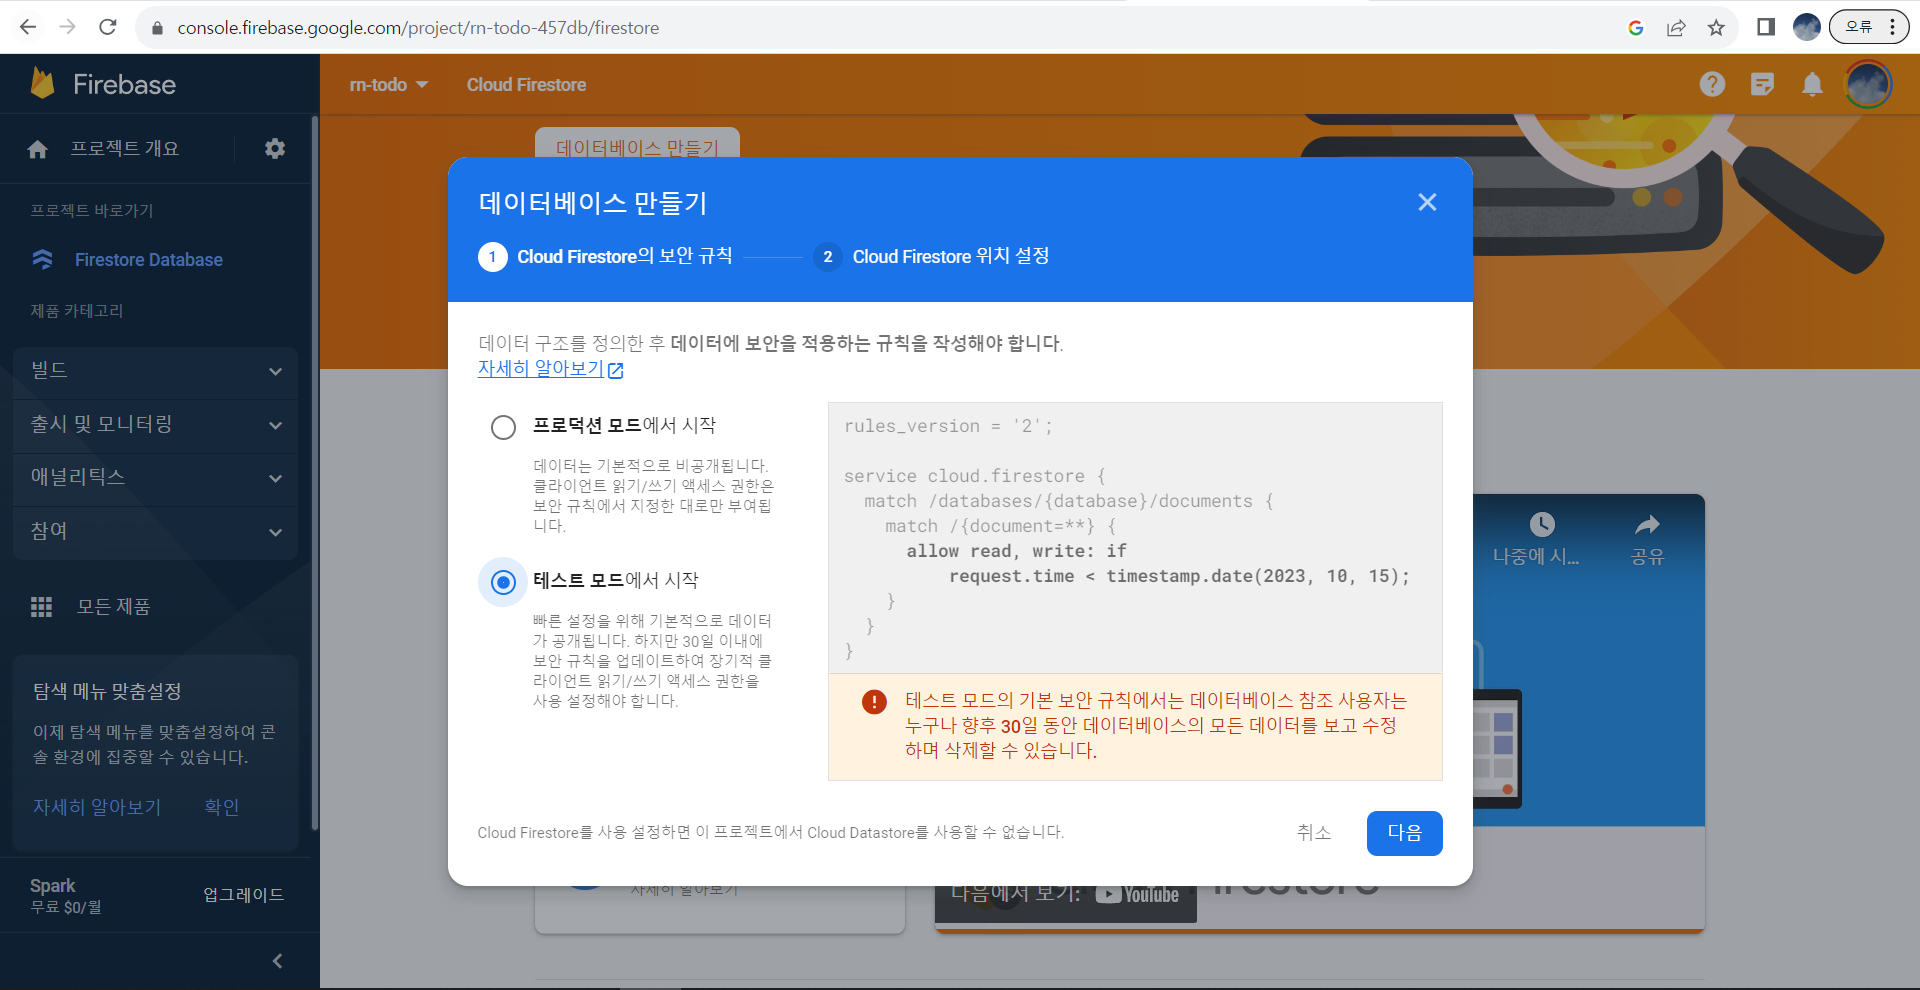
Task: Click the sidebar scrollbar
Action: 315,472
